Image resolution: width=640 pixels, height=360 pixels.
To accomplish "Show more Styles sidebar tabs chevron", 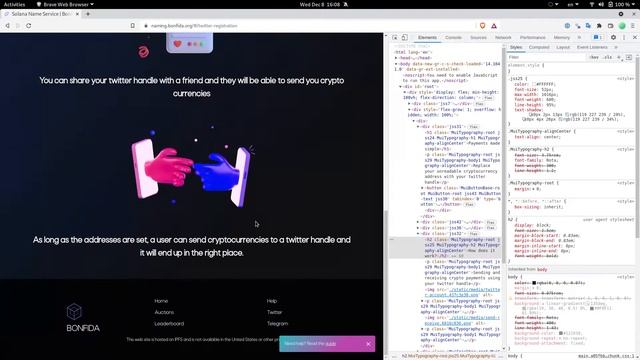I will tap(616, 47).
